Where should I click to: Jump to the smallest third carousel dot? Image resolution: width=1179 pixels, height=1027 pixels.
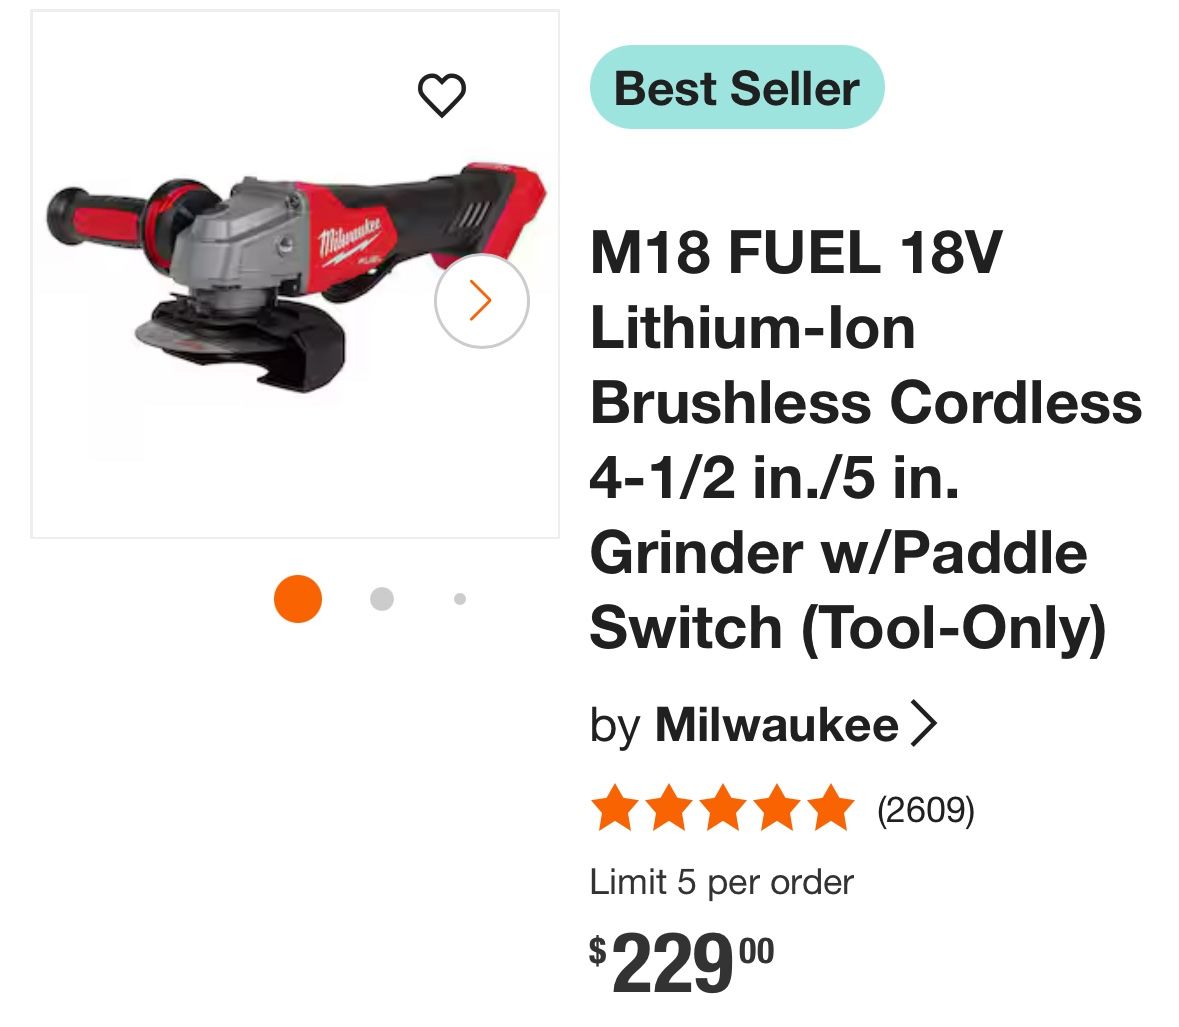460,599
